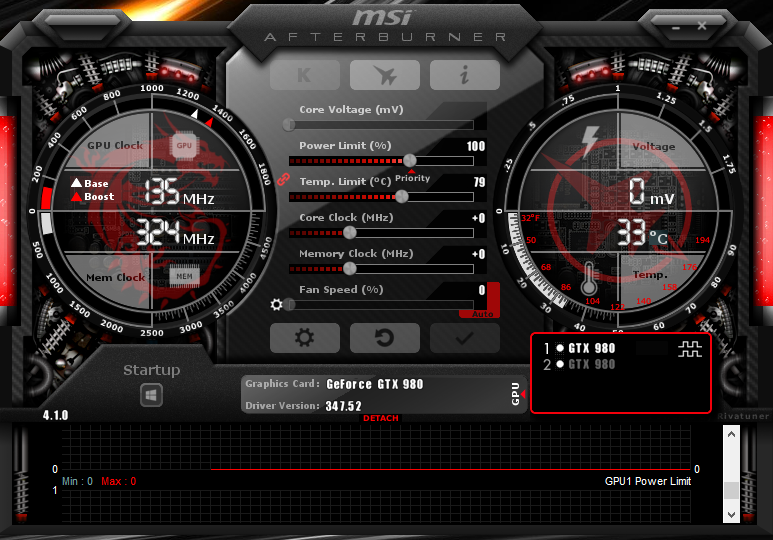Click the graph scrollbar down arrow
This screenshot has height=540, width=773.
[x=731, y=514]
